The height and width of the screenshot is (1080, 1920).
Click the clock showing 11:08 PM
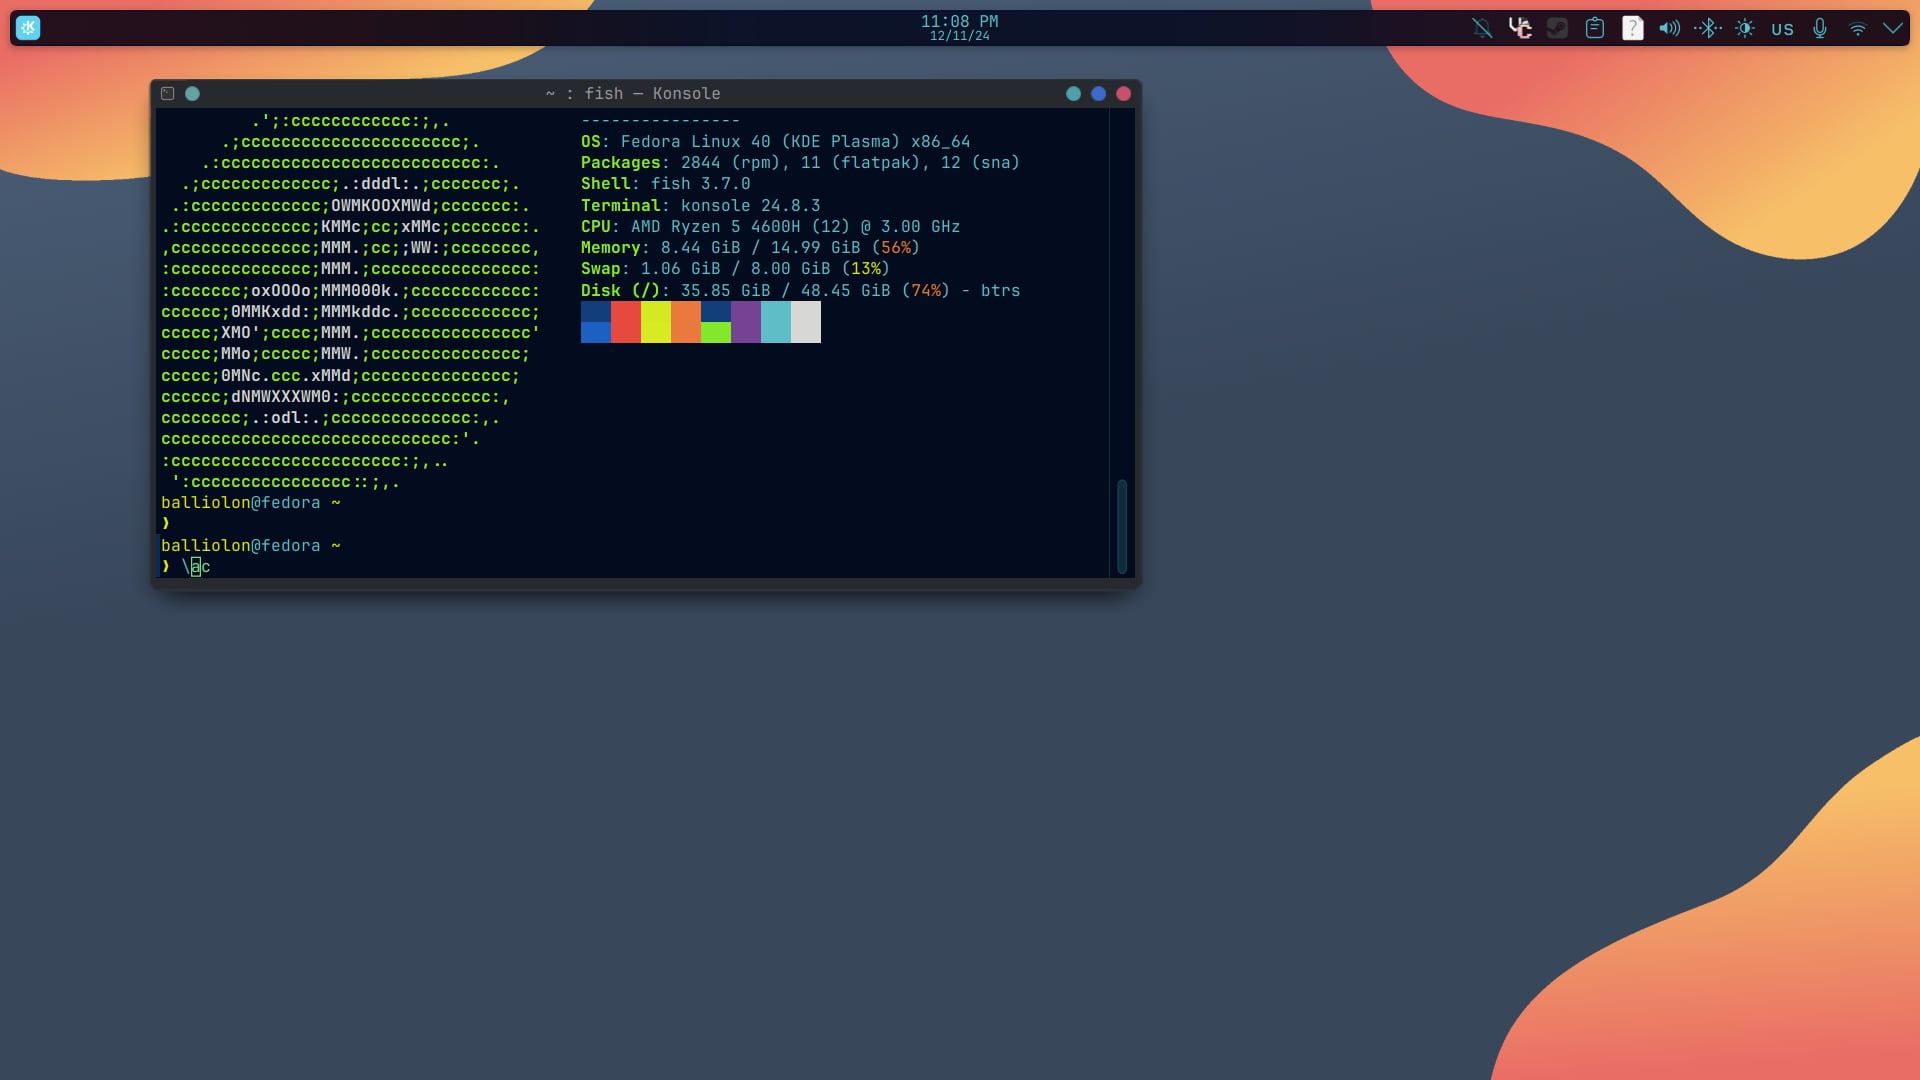(959, 21)
